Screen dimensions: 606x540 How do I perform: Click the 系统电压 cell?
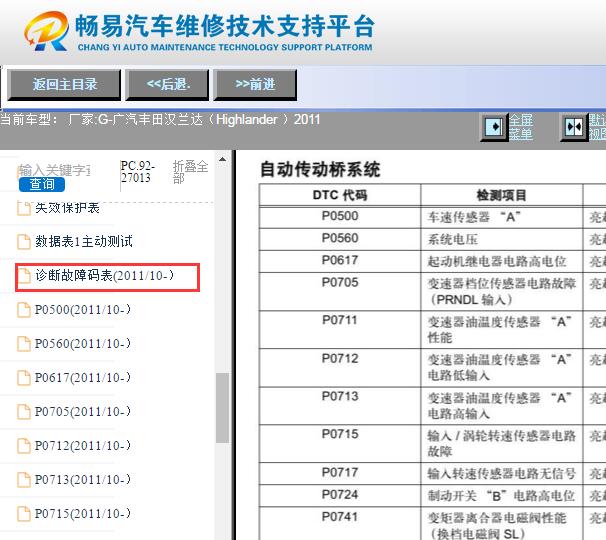[502, 239]
